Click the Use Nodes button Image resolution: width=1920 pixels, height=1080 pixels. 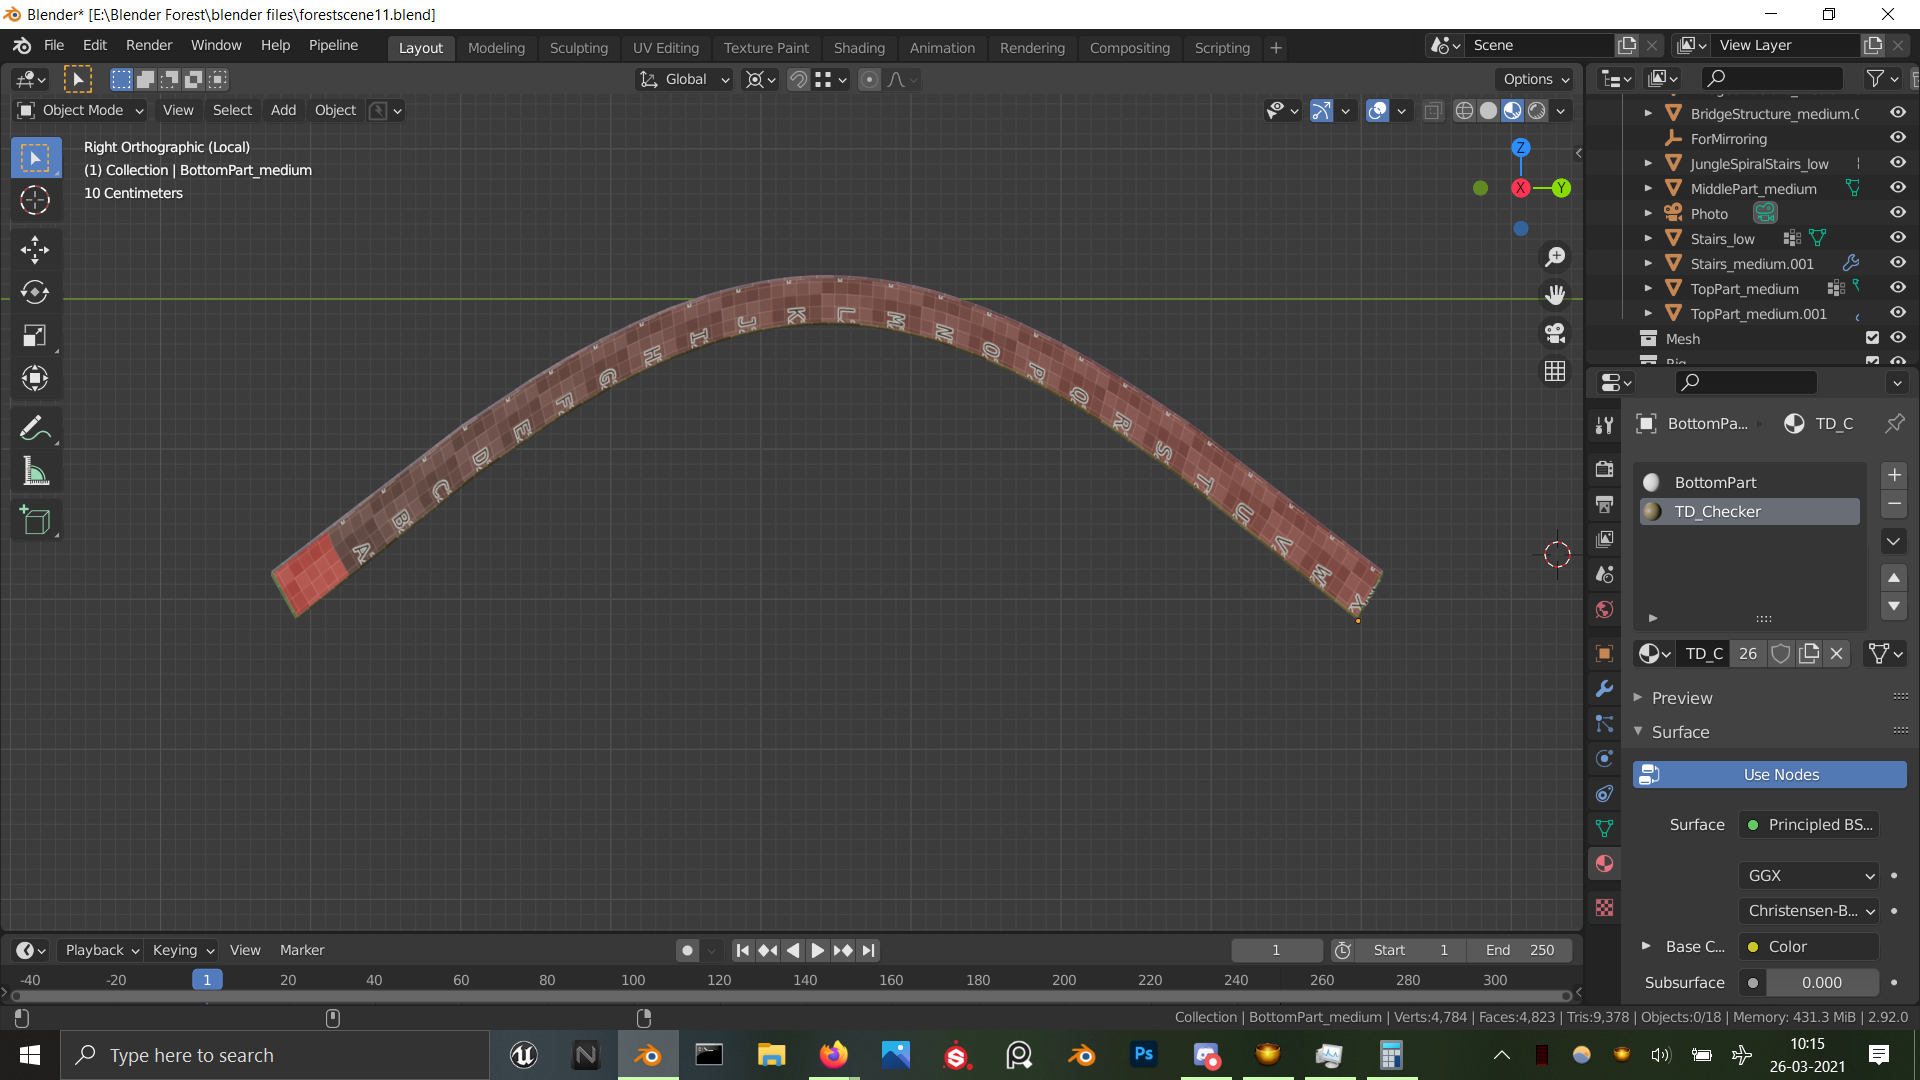(x=1769, y=775)
